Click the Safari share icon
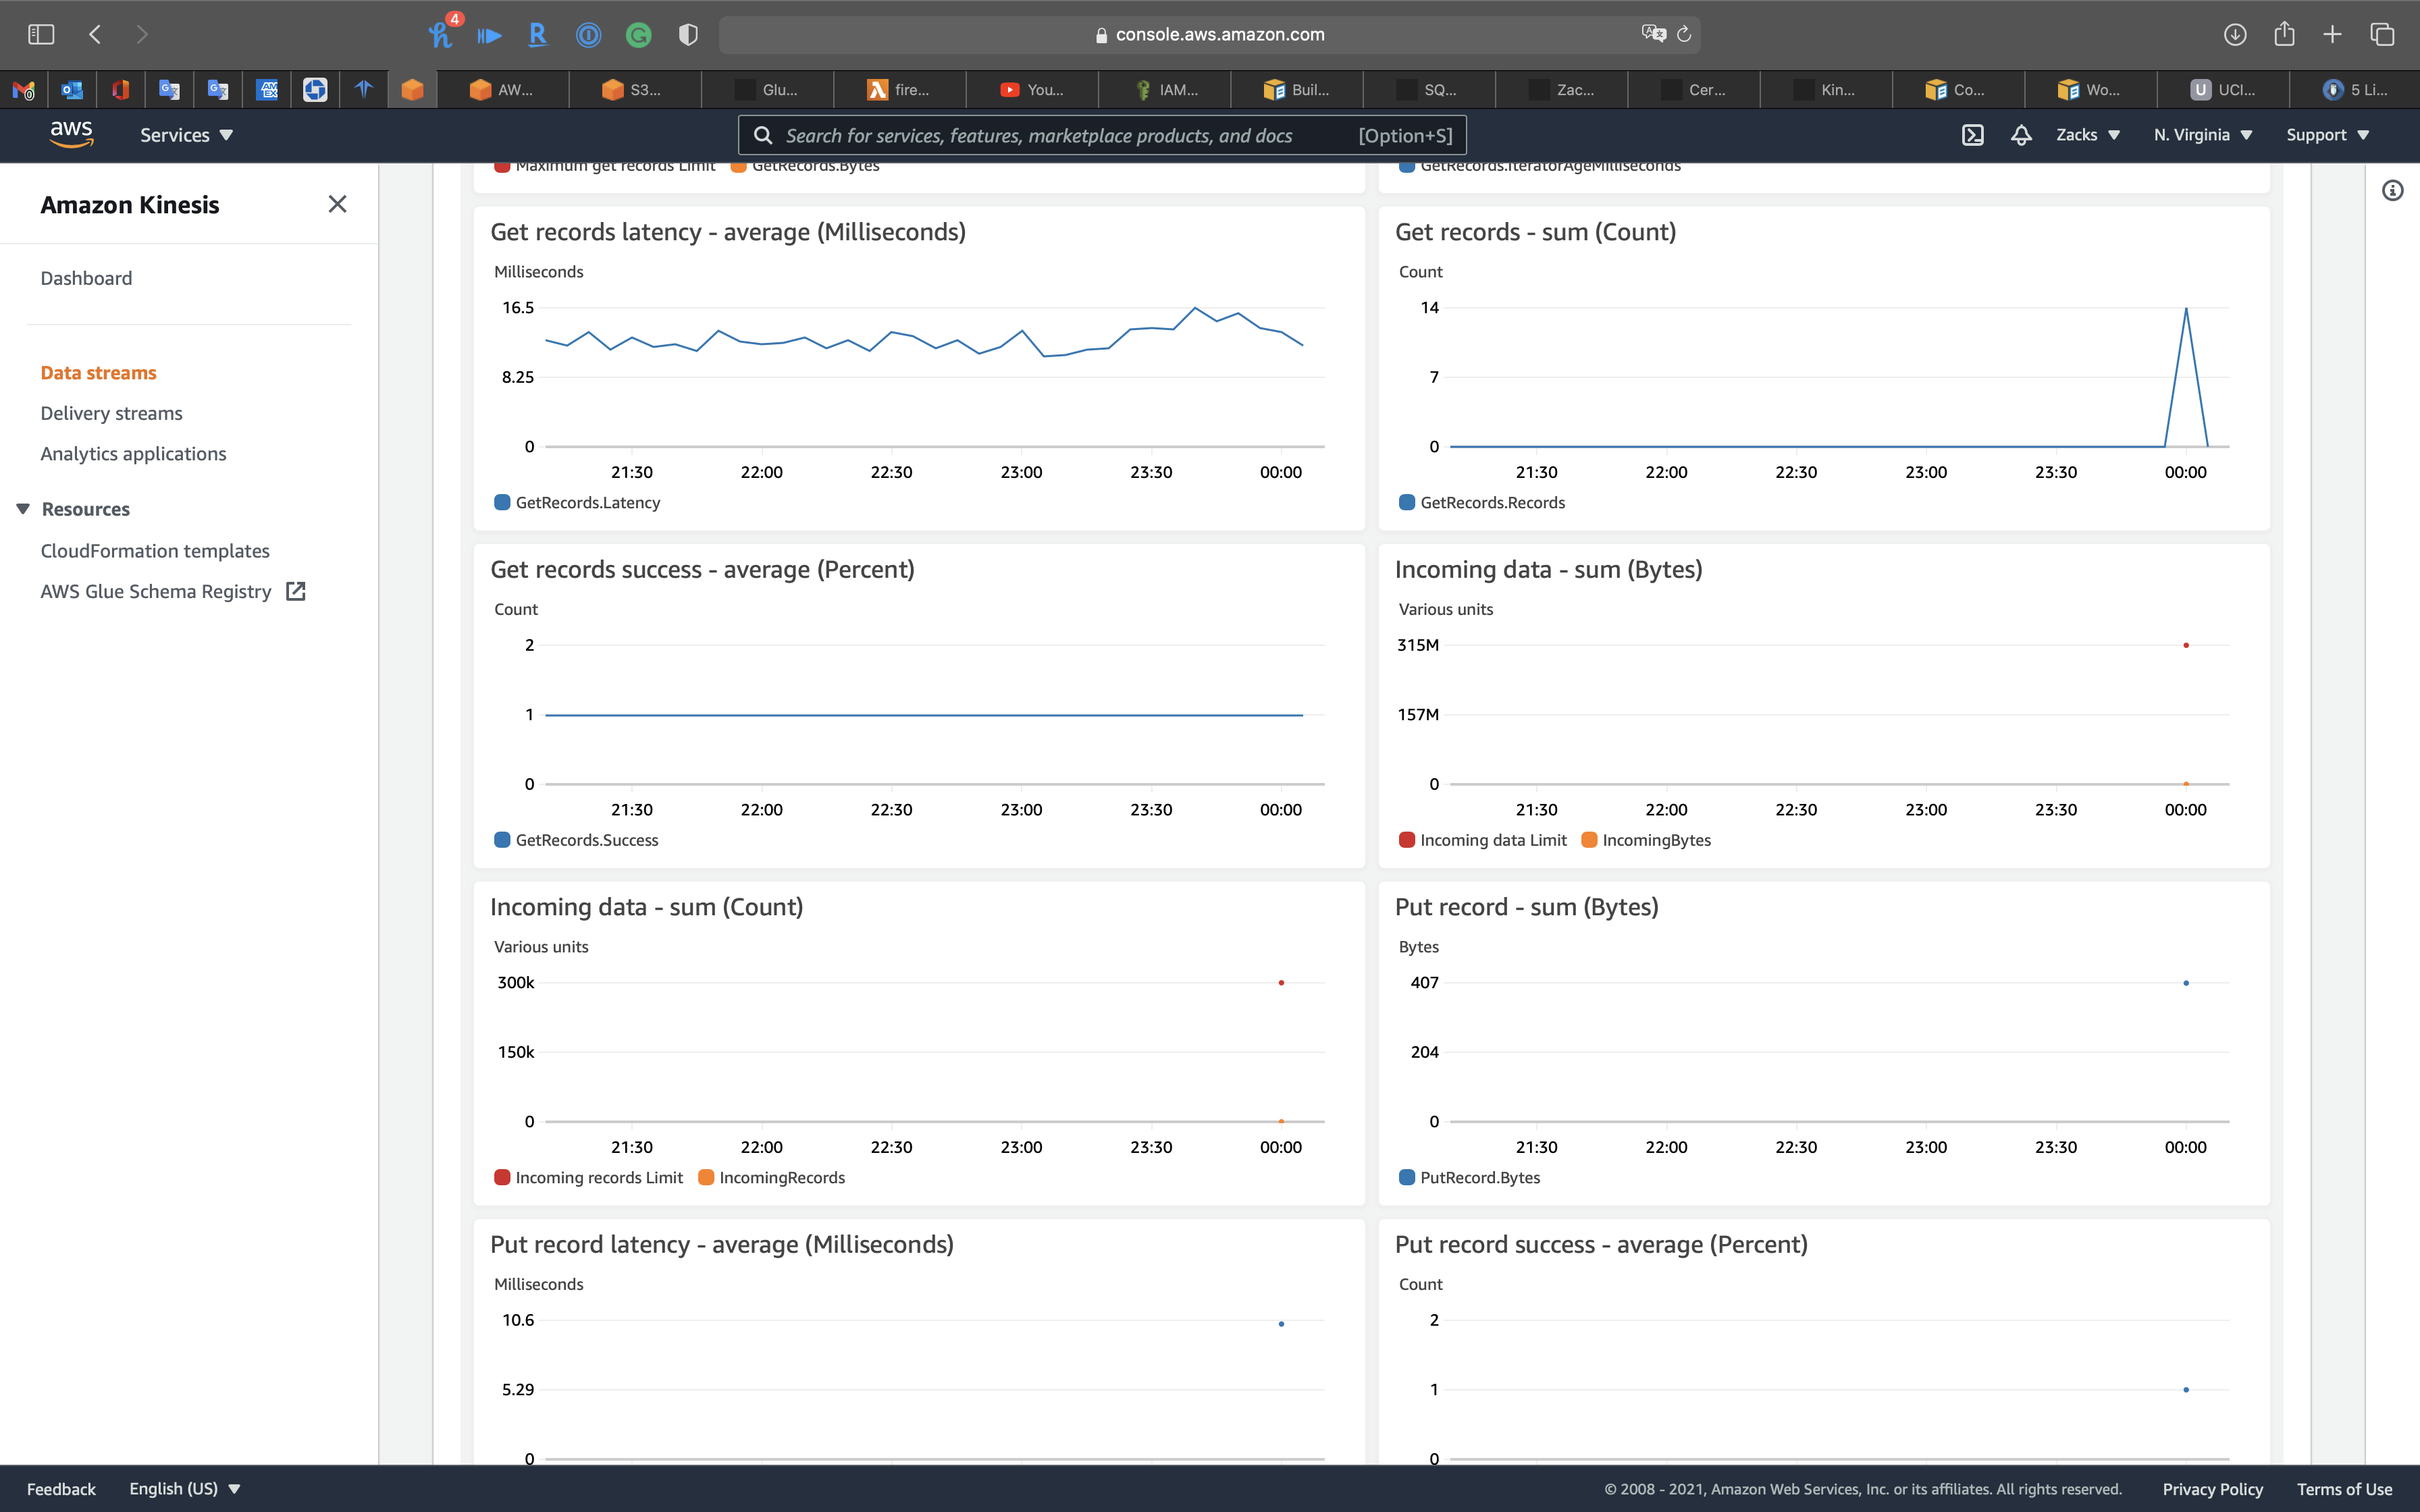2420x1512 pixels. [2284, 35]
